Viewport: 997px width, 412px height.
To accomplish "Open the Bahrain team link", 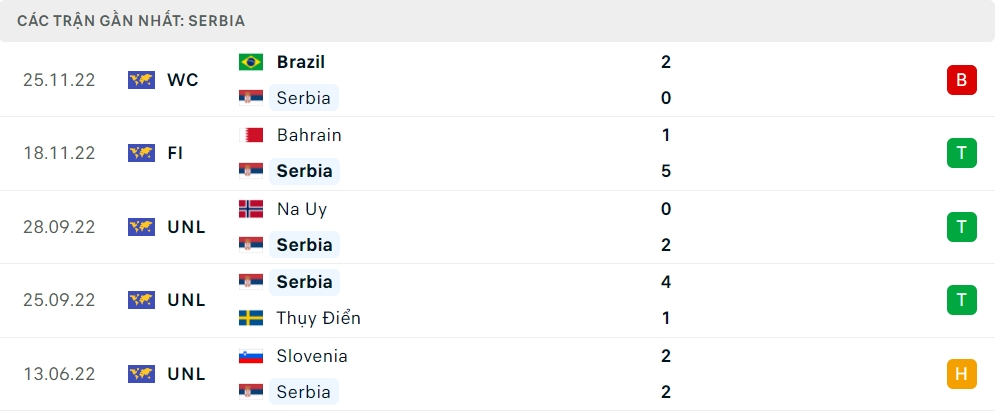I will [x=309, y=135].
